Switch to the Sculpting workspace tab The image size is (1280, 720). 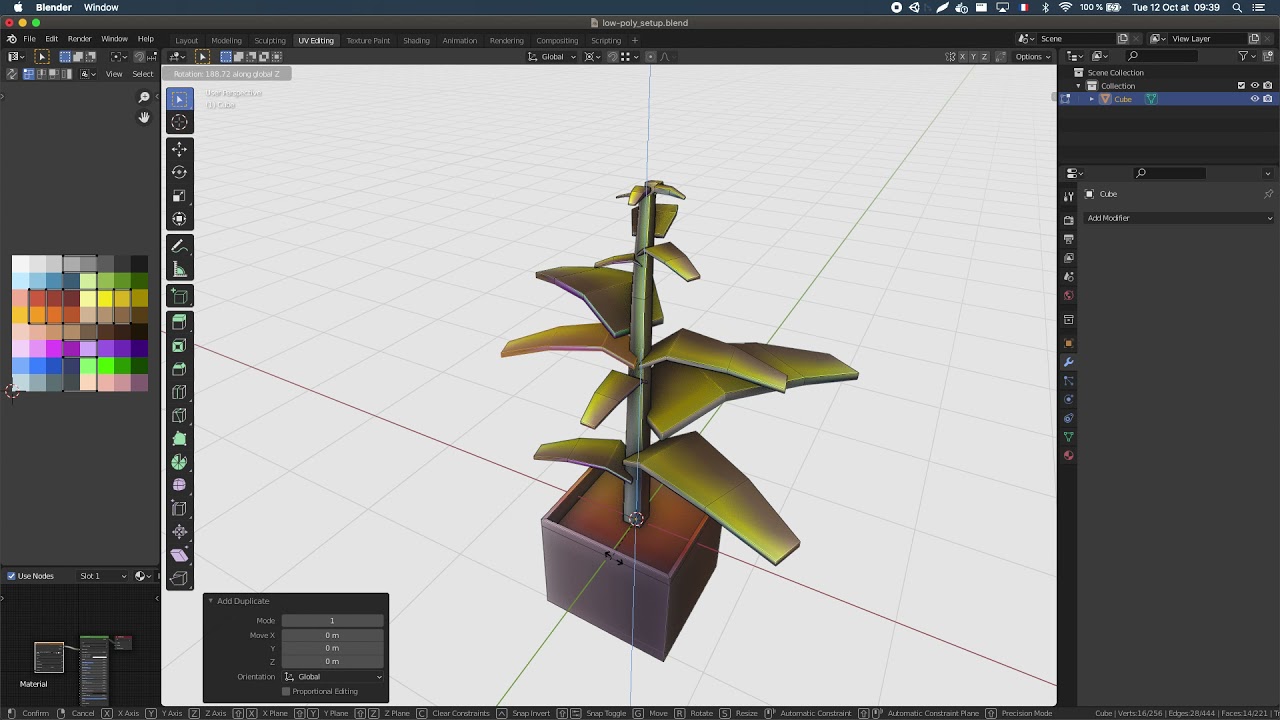point(270,40)
